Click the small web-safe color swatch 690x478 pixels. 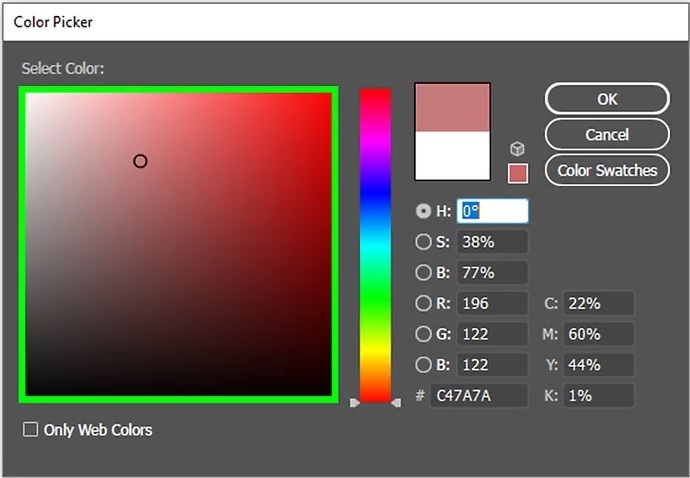(x=517, y=173)
